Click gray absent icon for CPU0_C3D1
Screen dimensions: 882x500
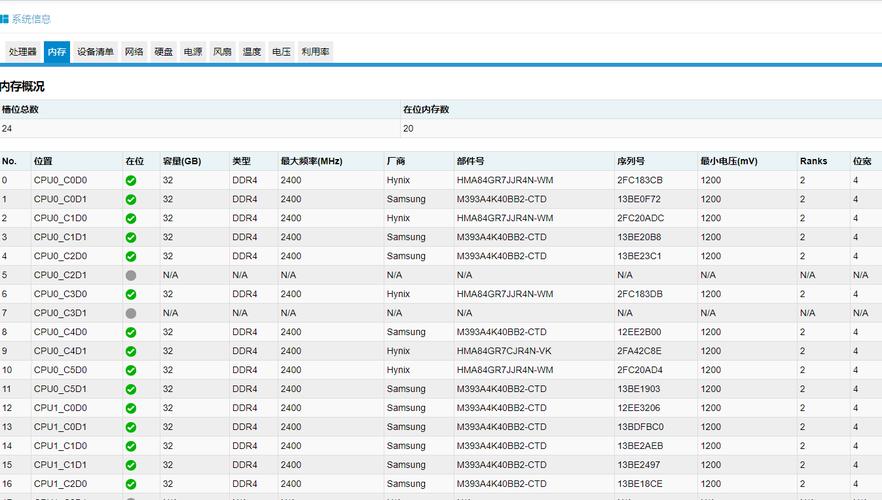(x=130, y=313)
